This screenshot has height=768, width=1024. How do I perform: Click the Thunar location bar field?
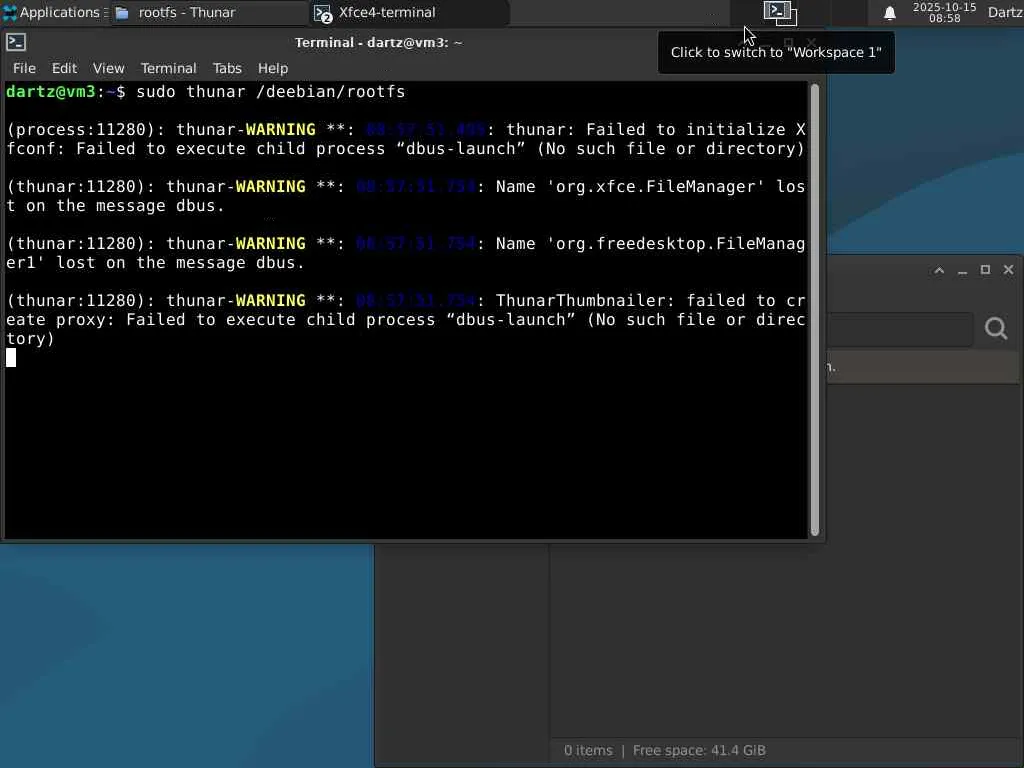coord(899,328)
